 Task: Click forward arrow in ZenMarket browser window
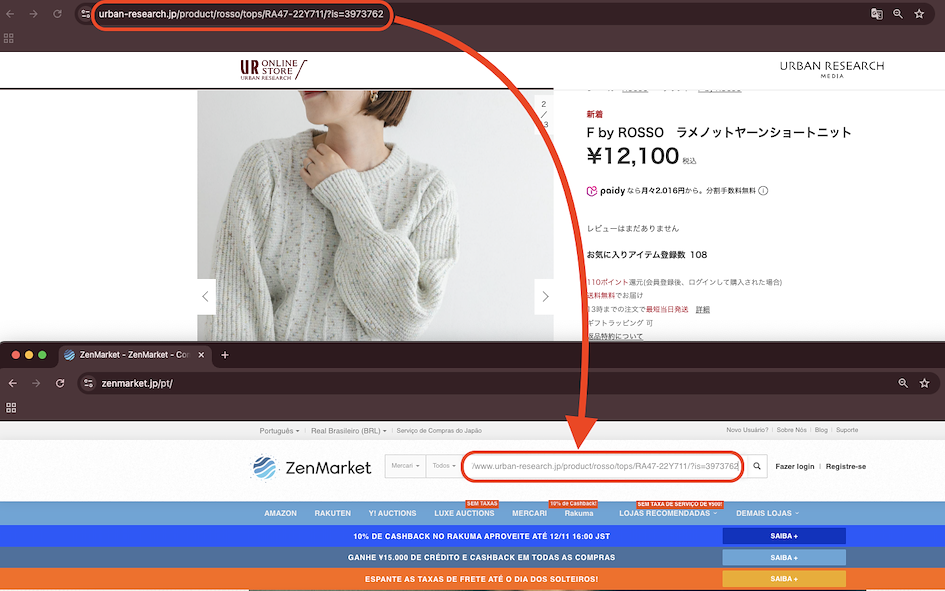click(x=36, y=383)
